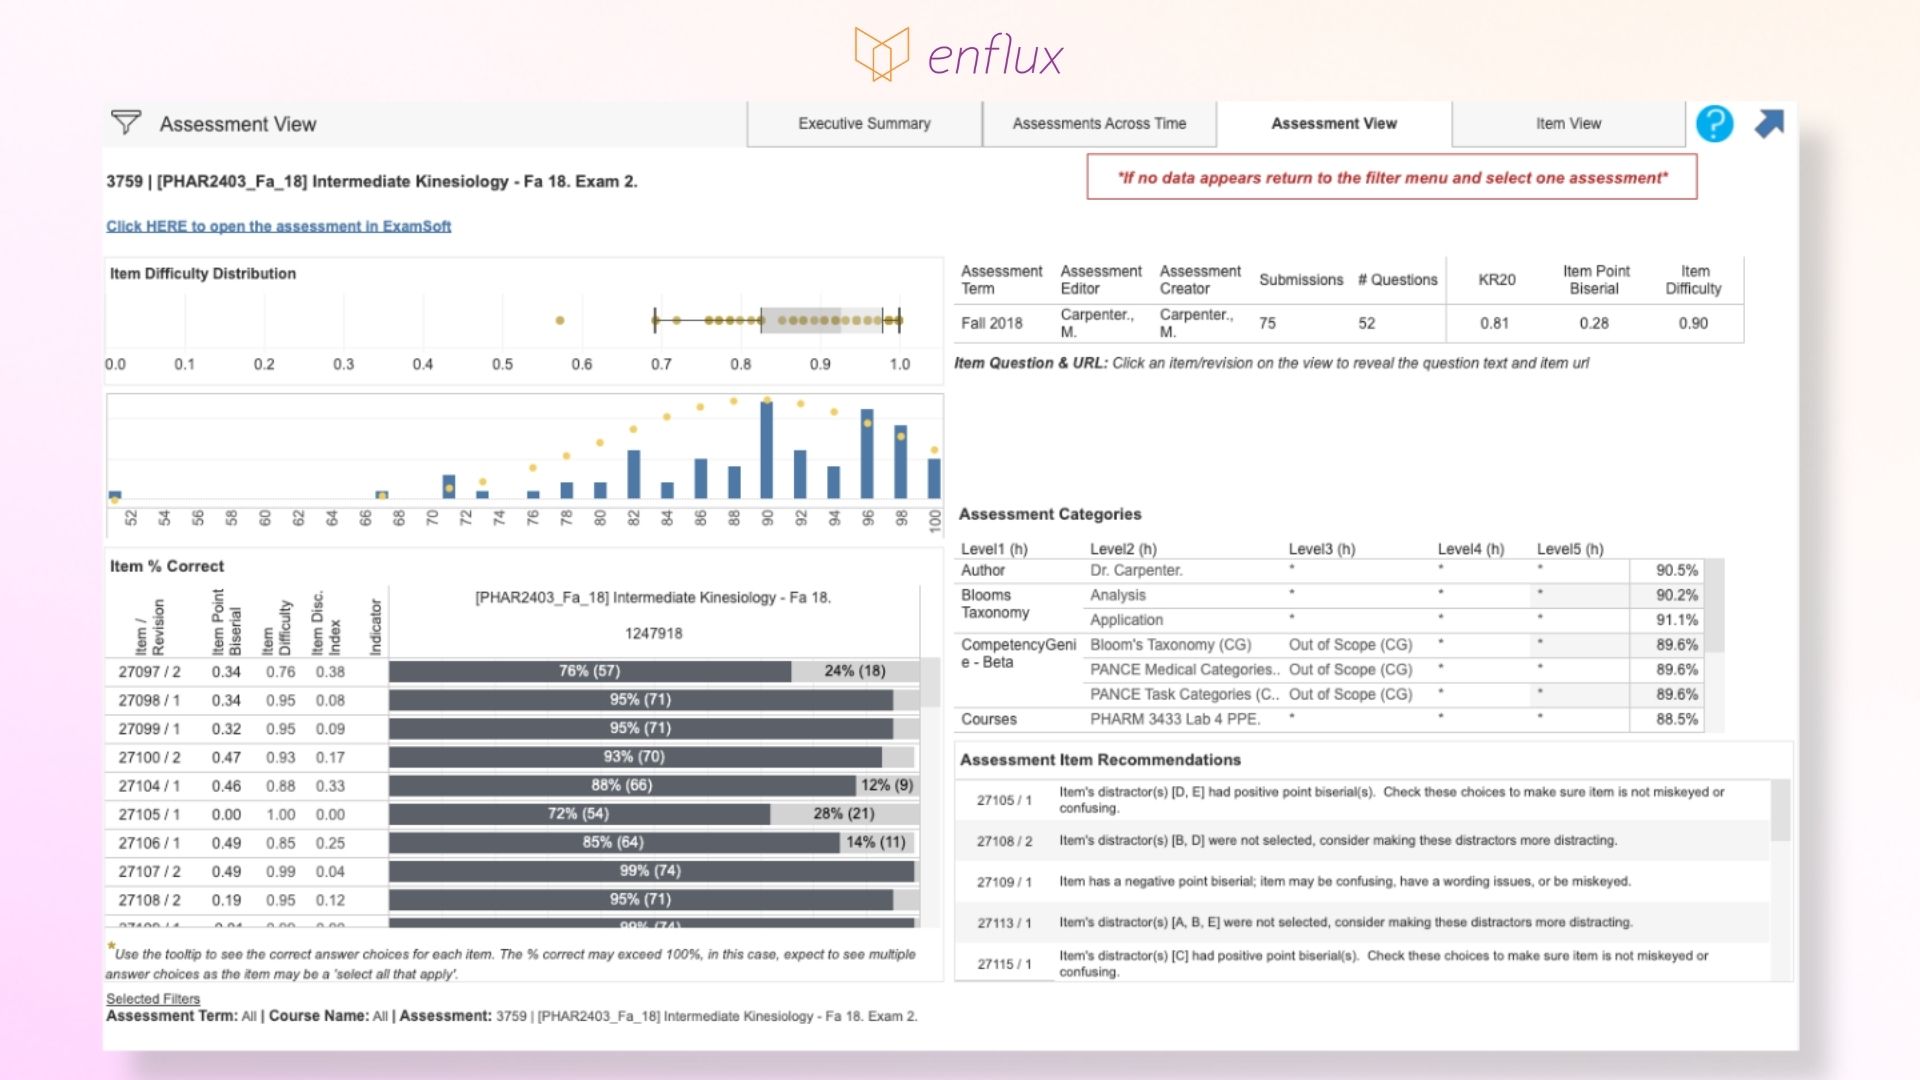Screen dimensions: 1920x1080
Task: Select the Dr. Carpenter category row
Action: (1138, 570)
